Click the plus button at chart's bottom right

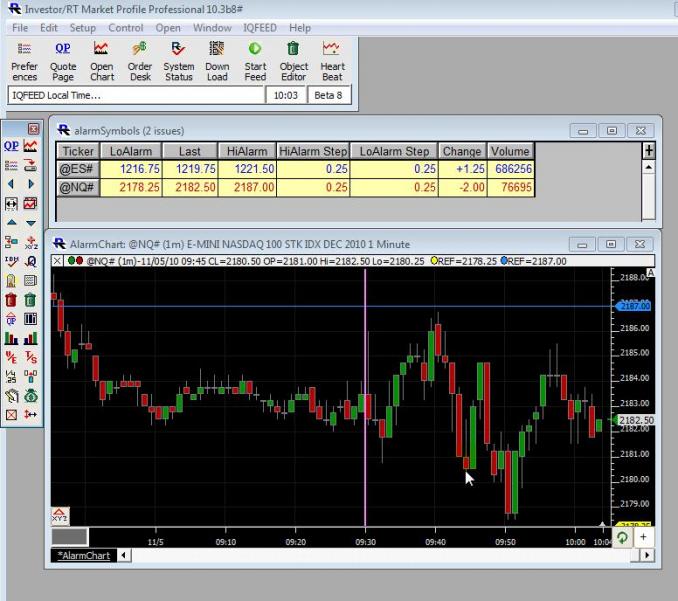pos(643,537)
